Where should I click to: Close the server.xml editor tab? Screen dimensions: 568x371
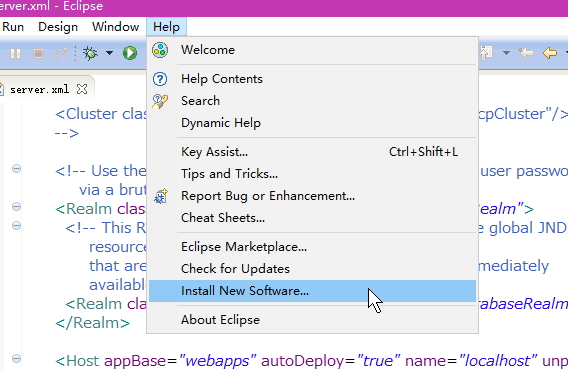click(x=82, y=89)
